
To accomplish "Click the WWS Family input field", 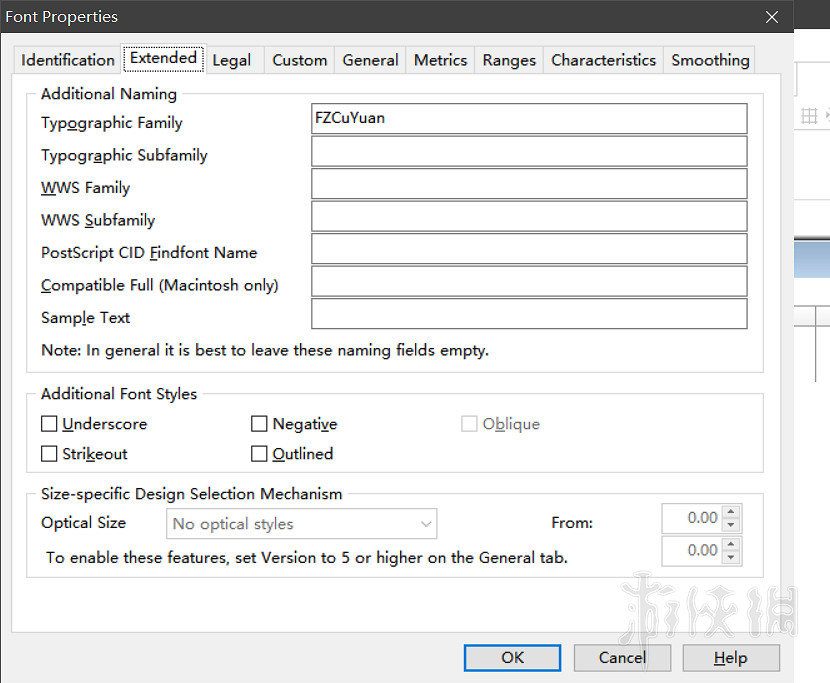I will point(529,184).
